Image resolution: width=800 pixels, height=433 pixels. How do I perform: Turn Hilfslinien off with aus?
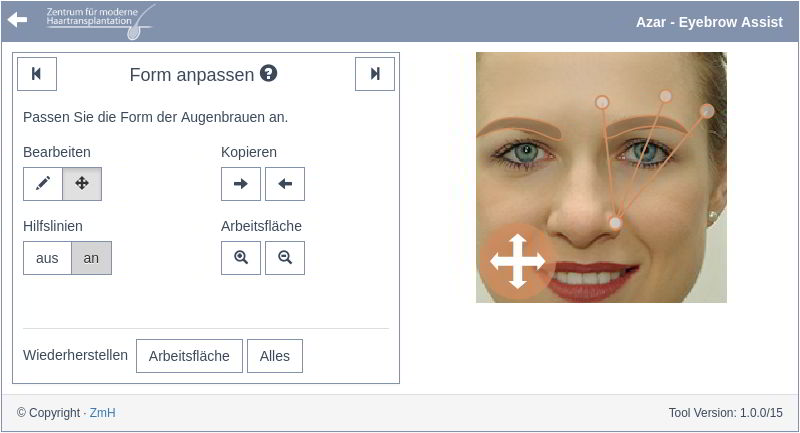click(47, 258)
